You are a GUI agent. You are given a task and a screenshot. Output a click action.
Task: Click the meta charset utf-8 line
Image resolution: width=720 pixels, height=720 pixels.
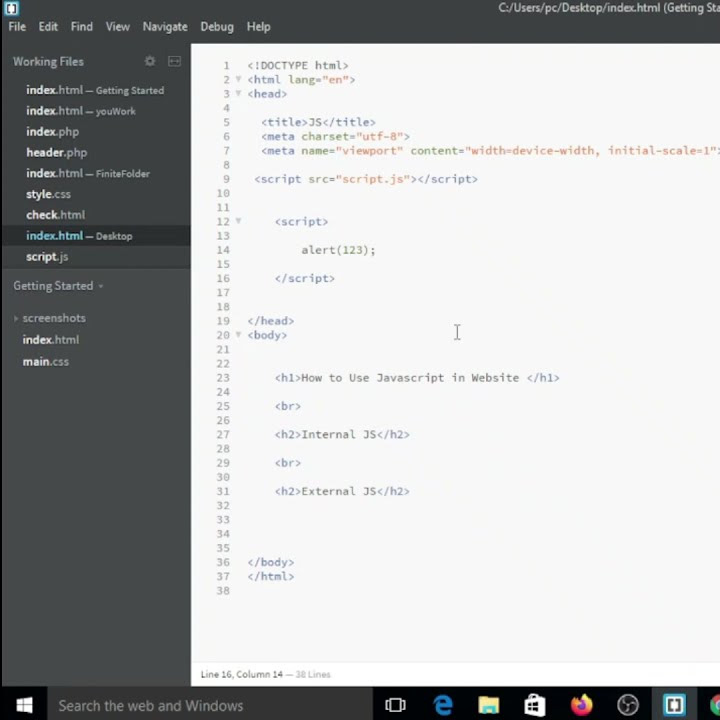[335, 136]
